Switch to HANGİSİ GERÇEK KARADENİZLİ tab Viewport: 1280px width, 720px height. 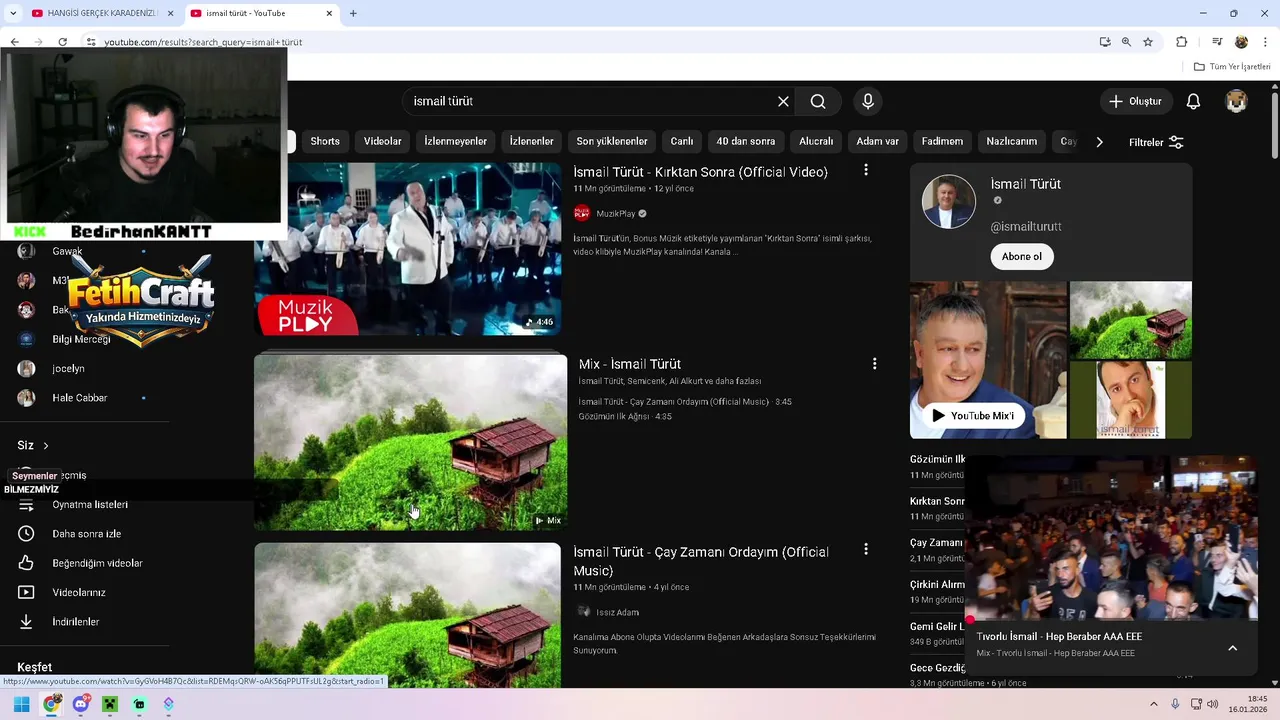102,13
